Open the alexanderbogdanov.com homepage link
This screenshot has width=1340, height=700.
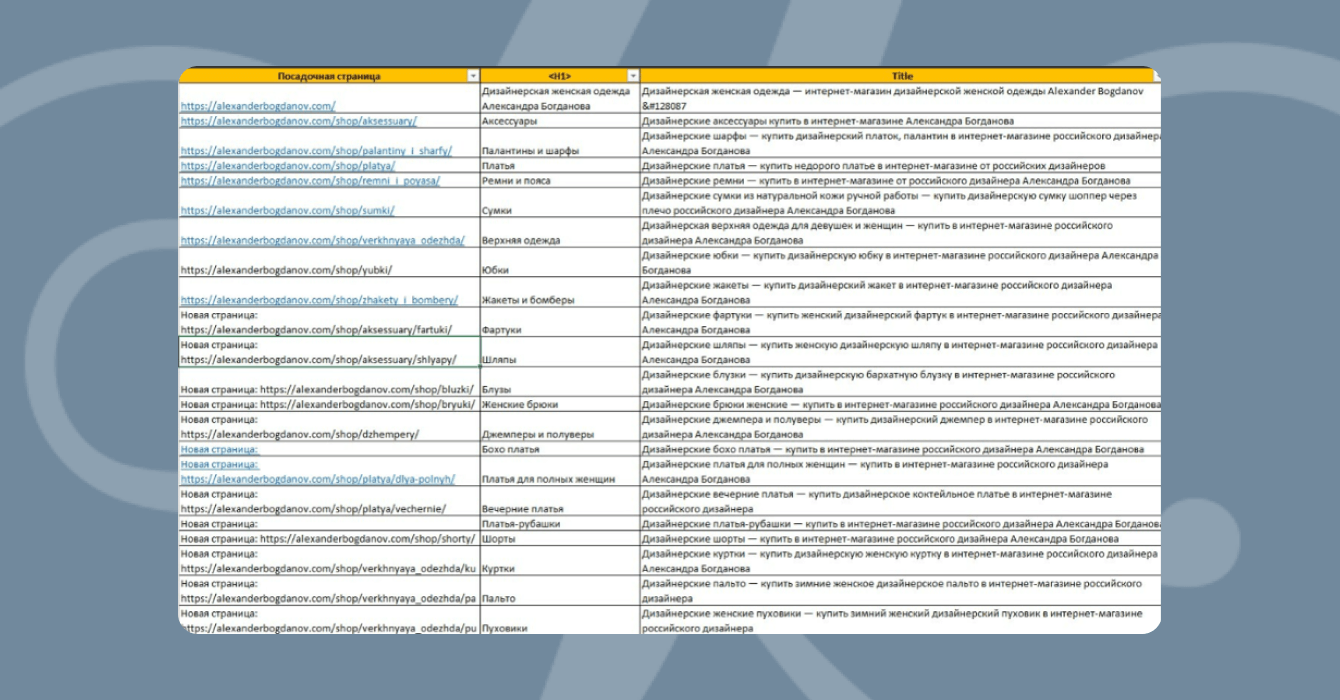point(258,106)
